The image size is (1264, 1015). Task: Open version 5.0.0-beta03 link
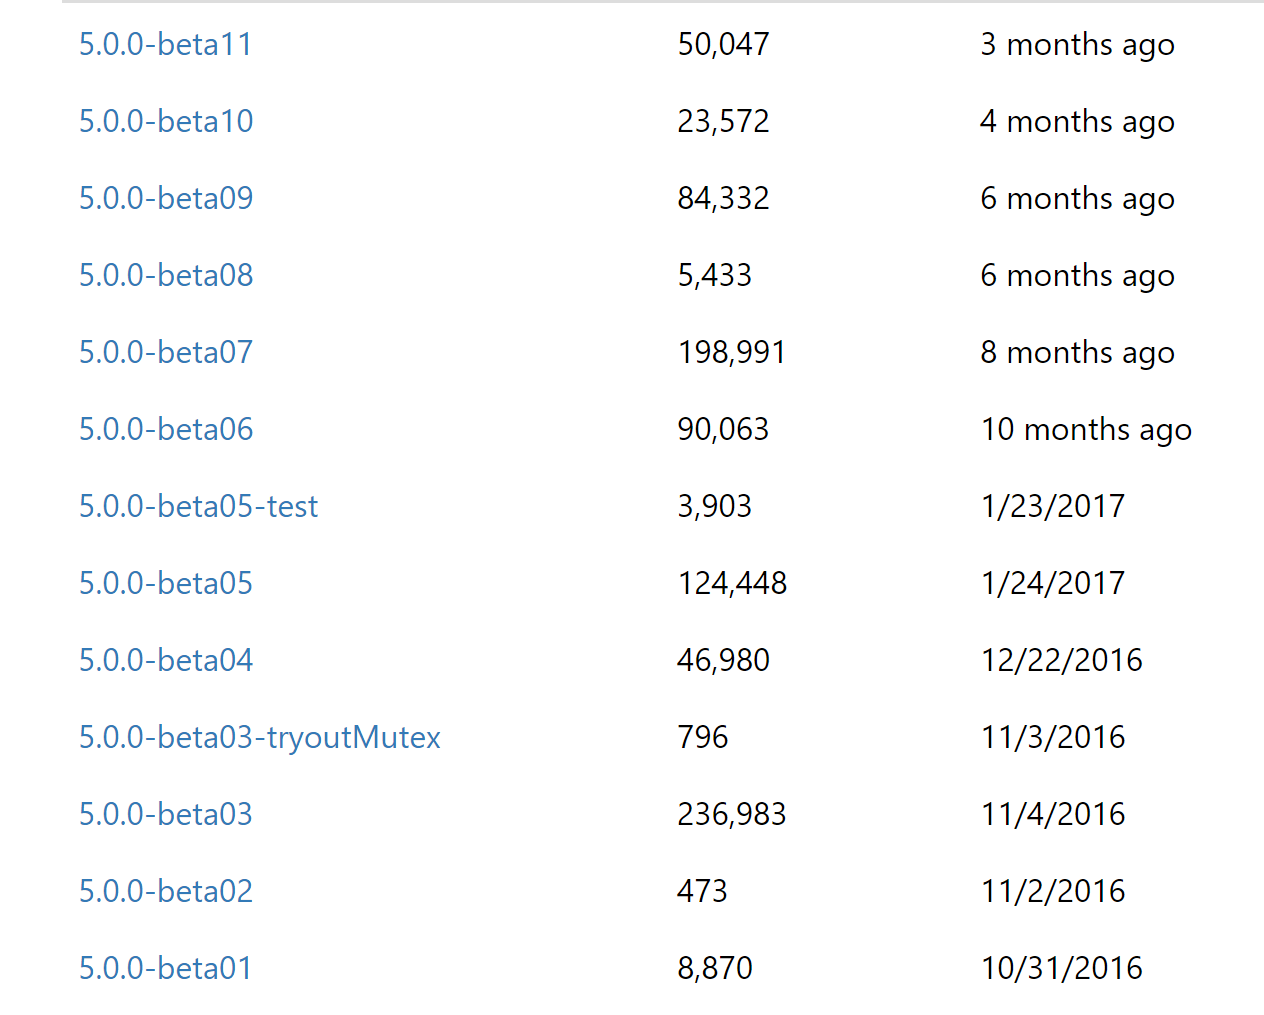point(166,814)
